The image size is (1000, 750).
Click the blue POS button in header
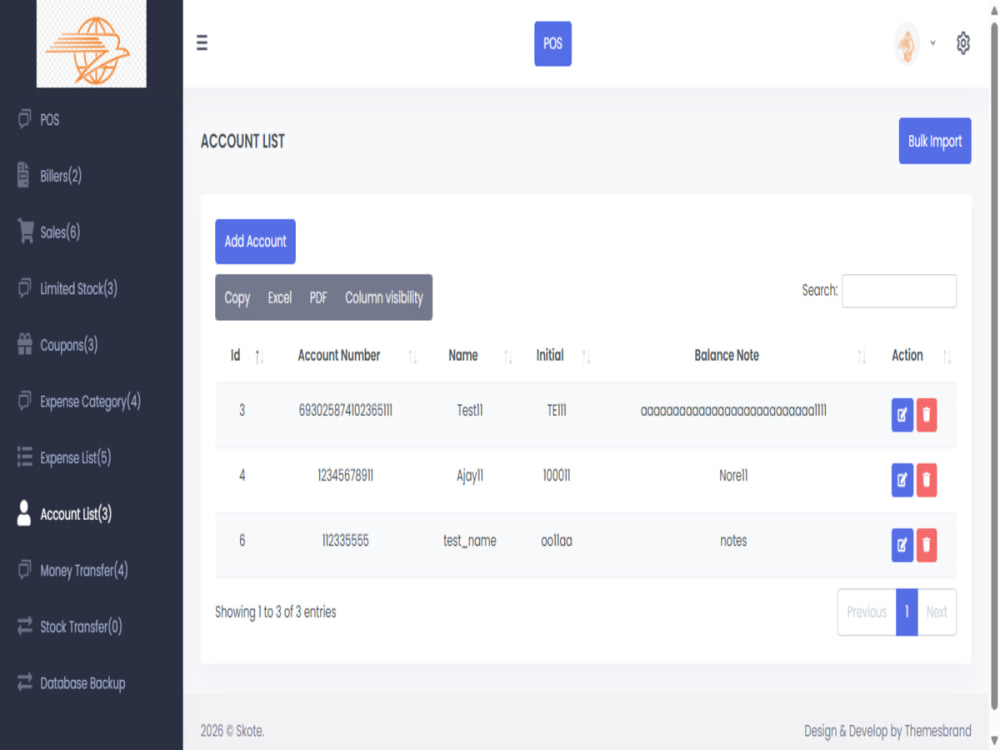[x=552, y=43]
